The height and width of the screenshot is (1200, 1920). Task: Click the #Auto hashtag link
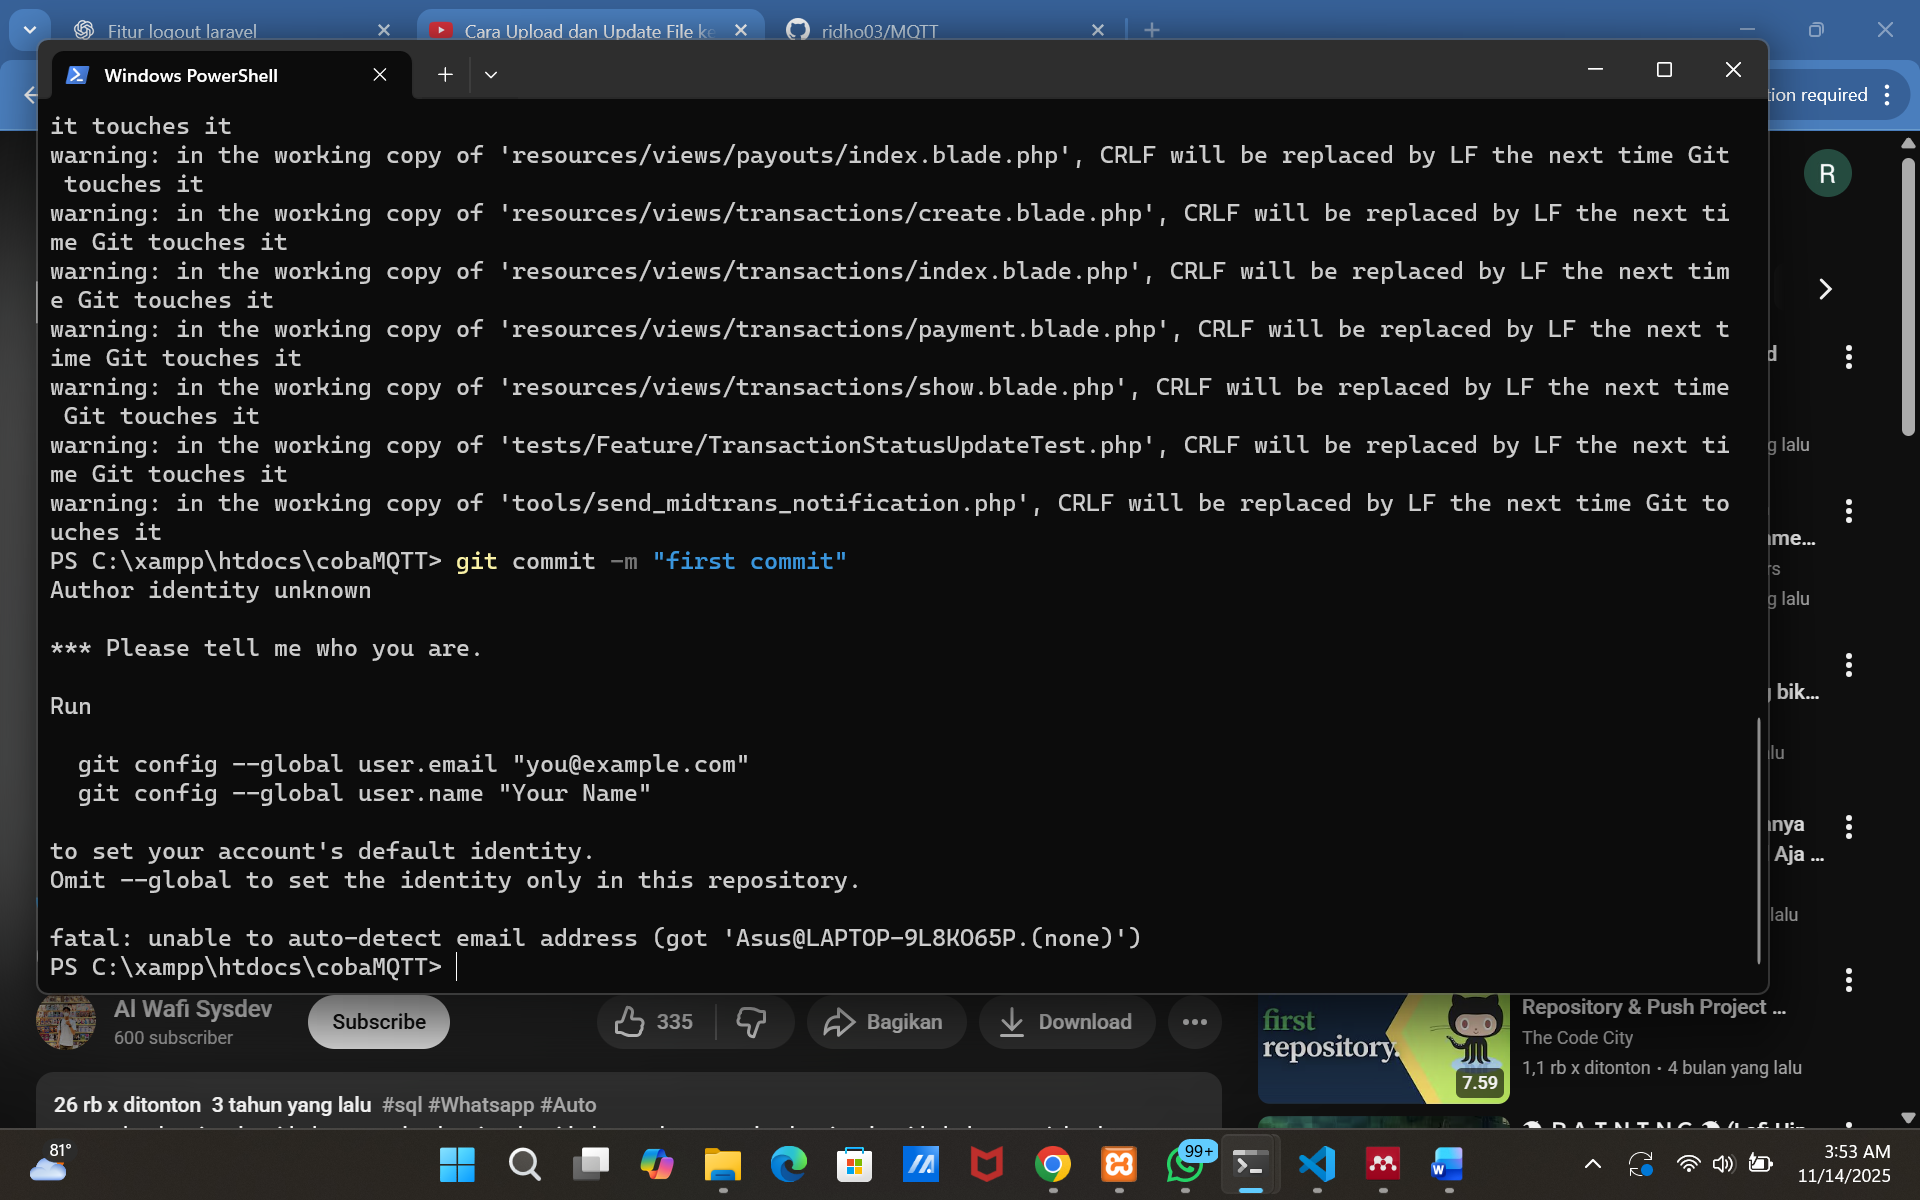(x=568, y=1105)
